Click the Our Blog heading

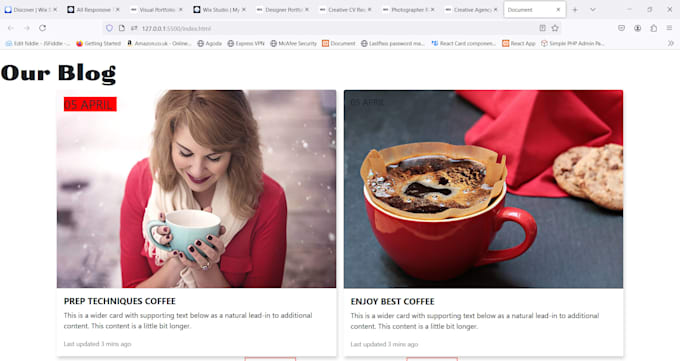[x=59, y=73]
